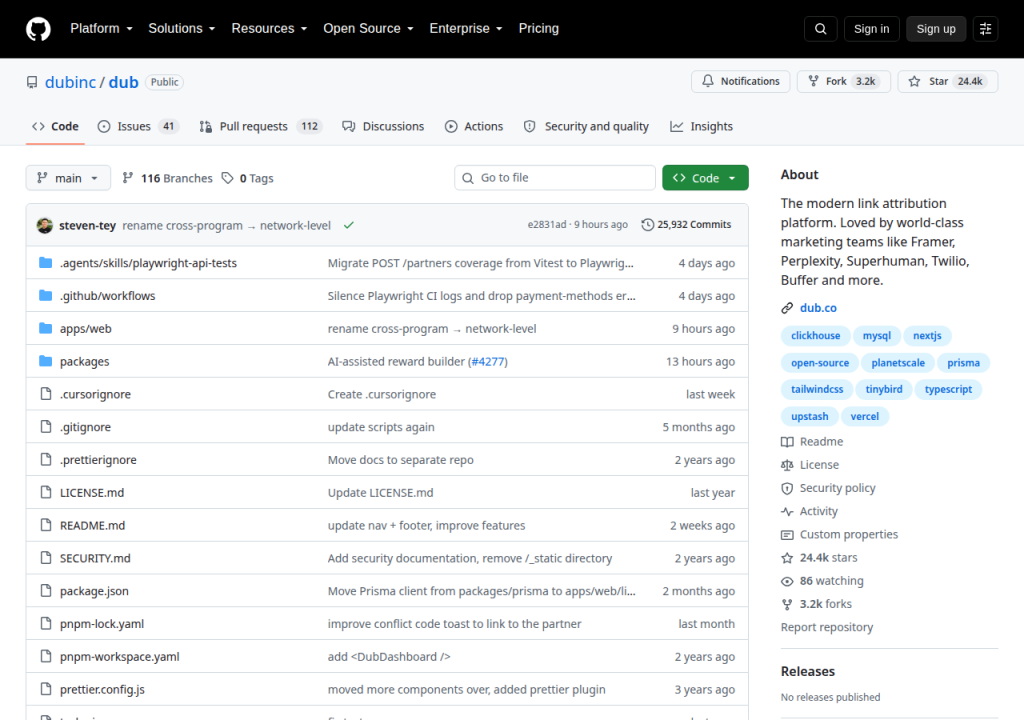This screenshot has height=720, width=1024.
Task: Expand the Open Source menu
Action: (x=368, y=29)
